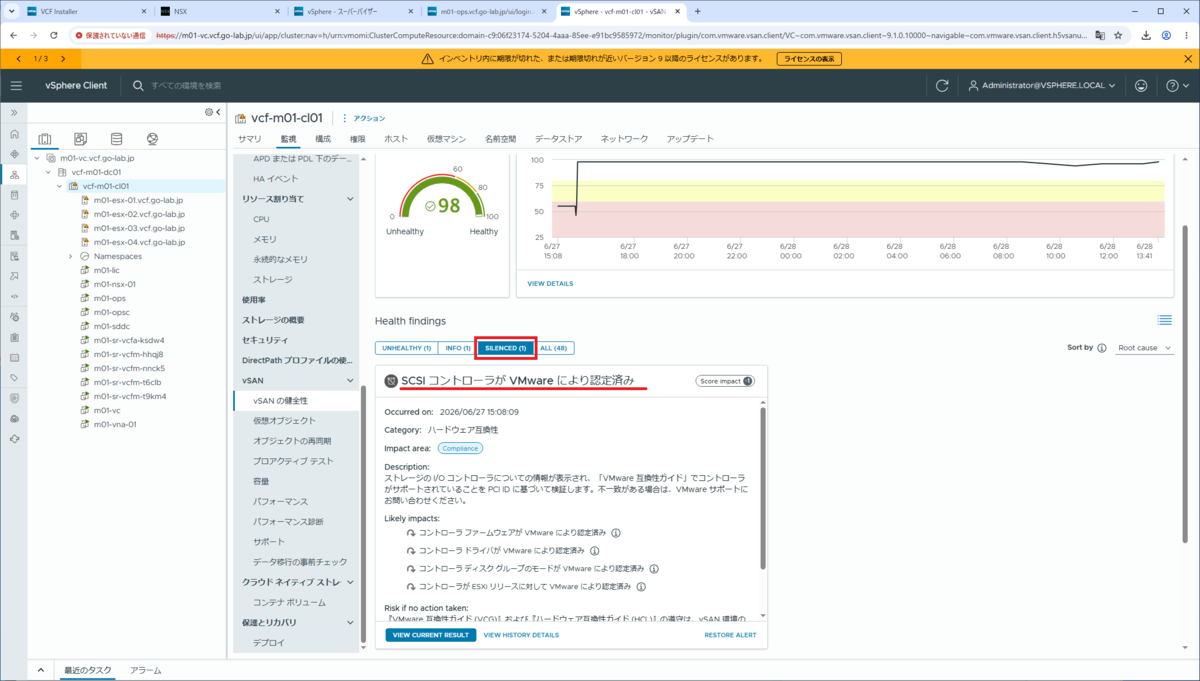Collapse the m01-vc.vcf.go-lab.jp tree node
The height and width of the screenshot is (681, 1200).
coord(37,158)
